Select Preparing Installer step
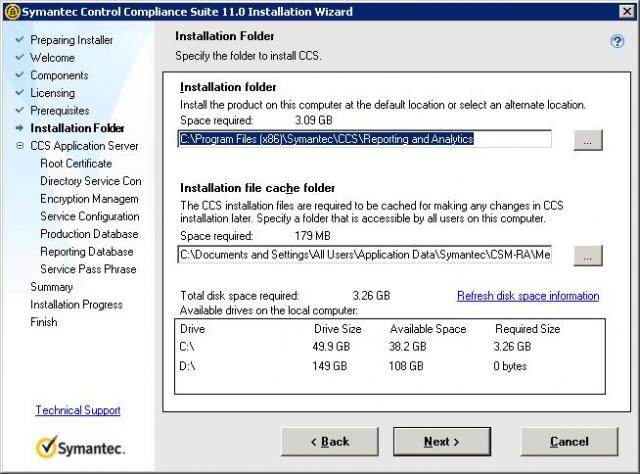The image size is (640, 474). point(71,40)
